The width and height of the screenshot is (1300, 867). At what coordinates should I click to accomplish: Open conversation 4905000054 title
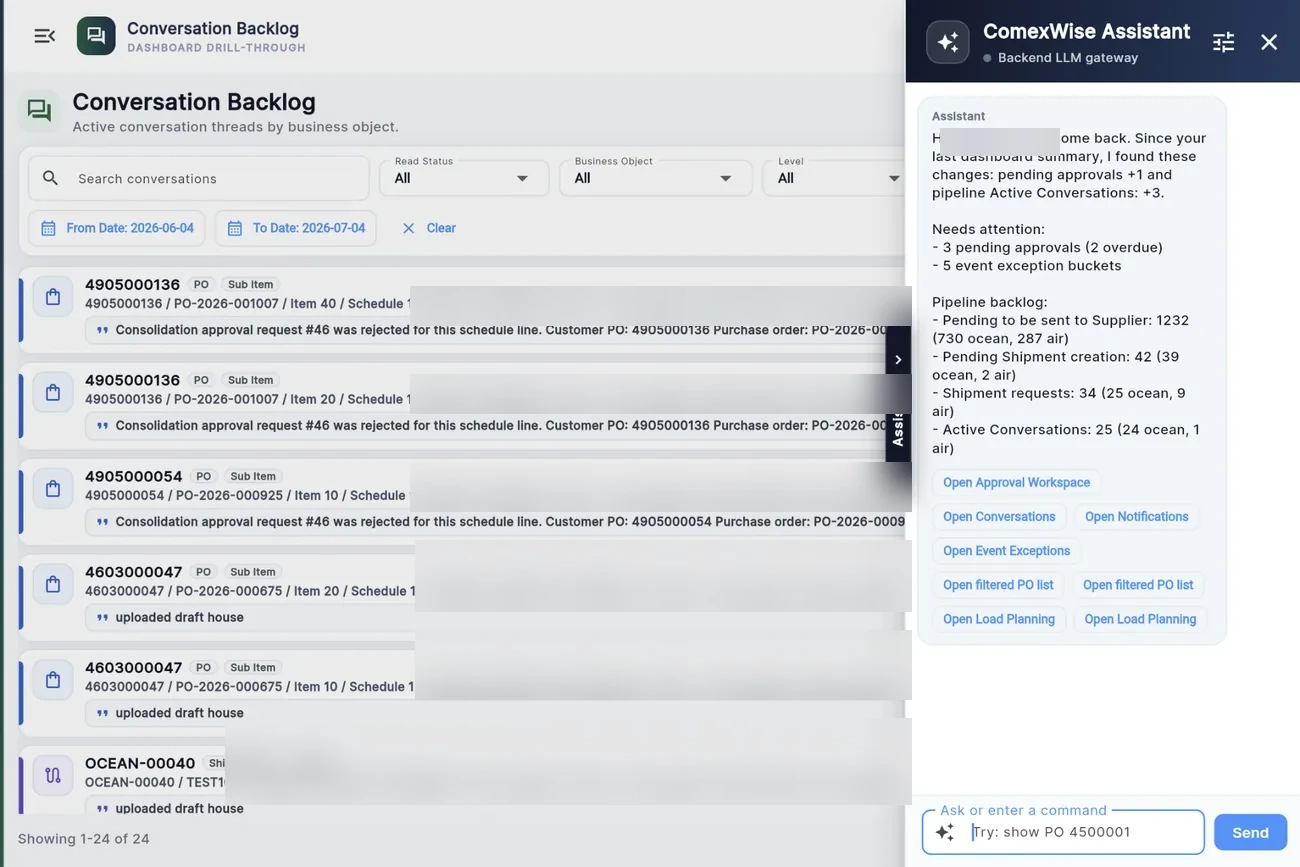[134, 476]
